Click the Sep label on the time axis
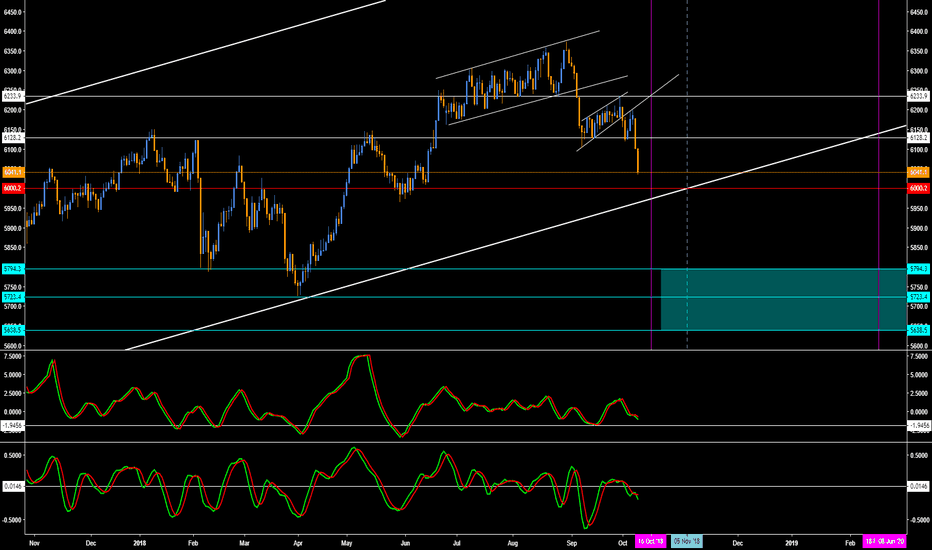The width and height of the screenshot is (932, 550). [x=572, y=543]
